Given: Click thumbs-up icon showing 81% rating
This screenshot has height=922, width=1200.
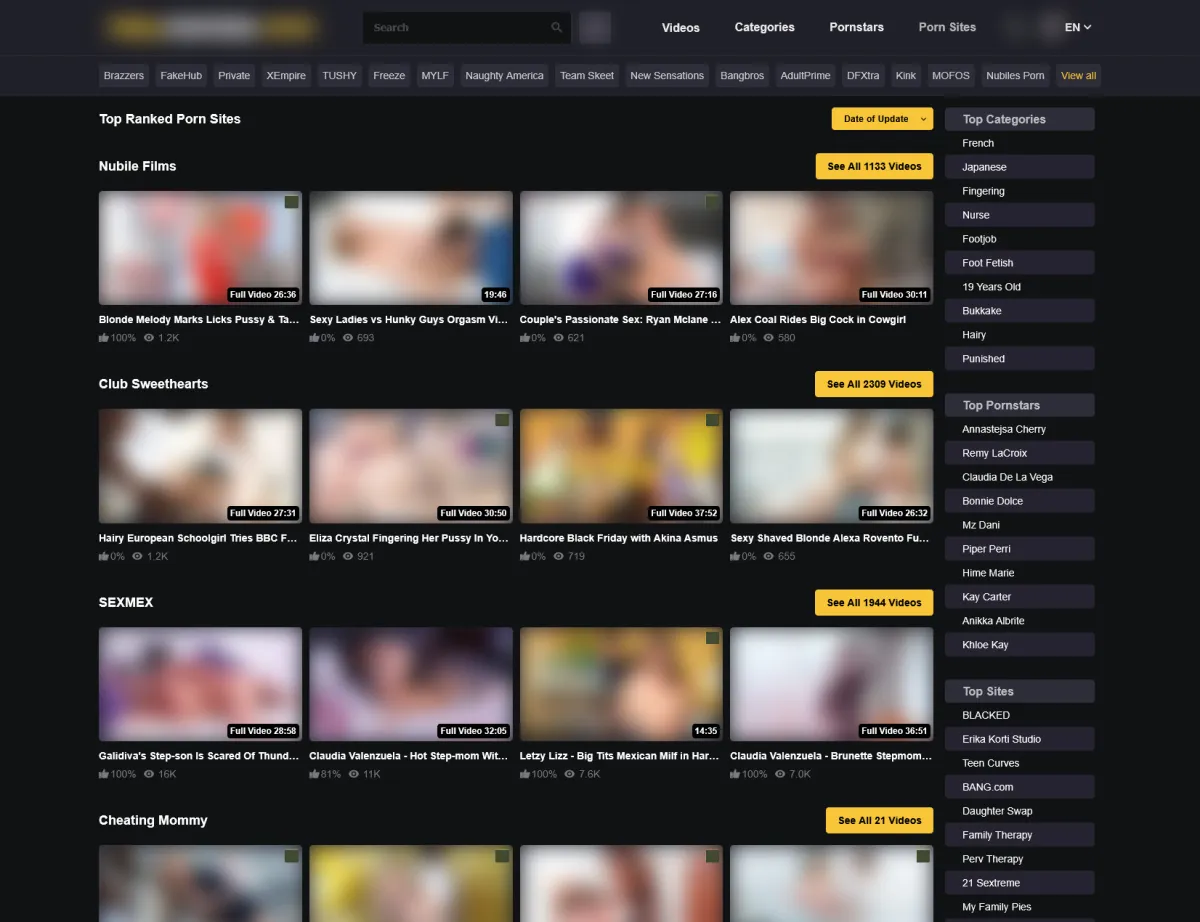Looking at the screenshot, I should coord(315,774).
